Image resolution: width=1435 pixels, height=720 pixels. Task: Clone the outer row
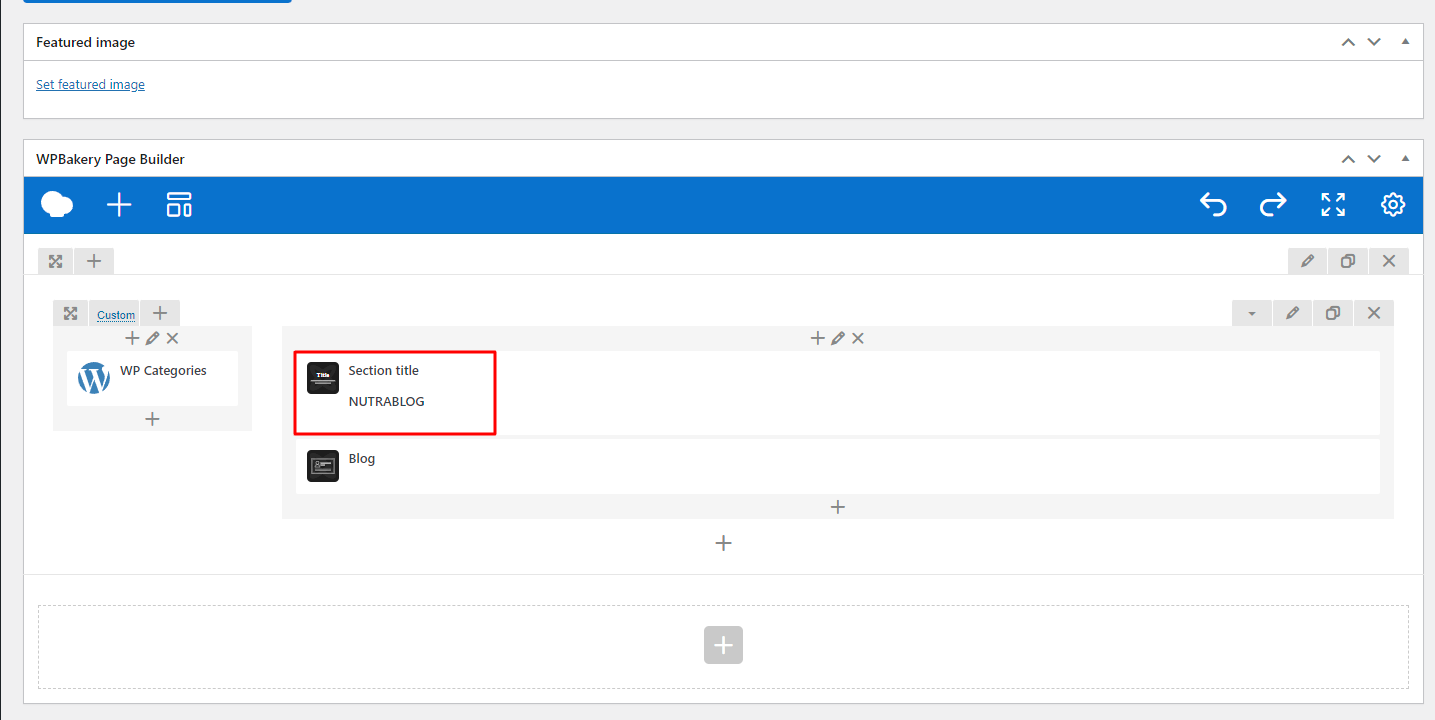click(x=1348, y=261)
